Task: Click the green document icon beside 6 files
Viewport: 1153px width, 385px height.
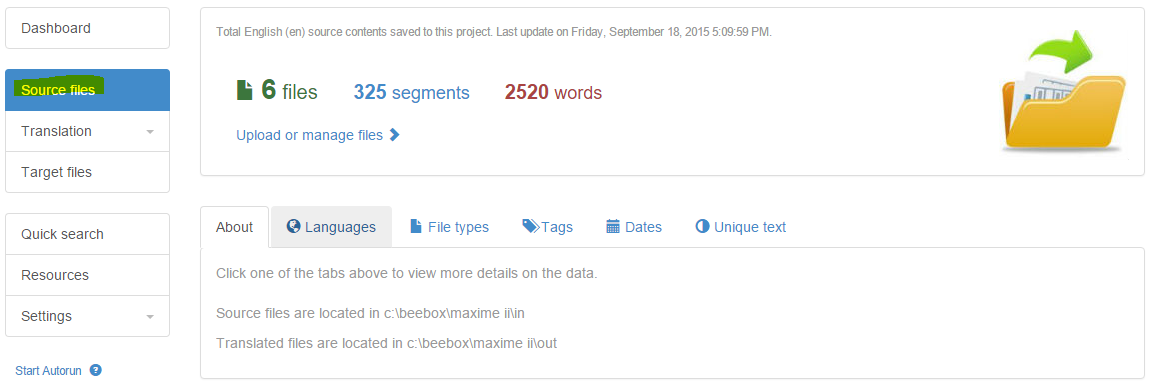Action: pyautogui.click(x=244, y=90)
